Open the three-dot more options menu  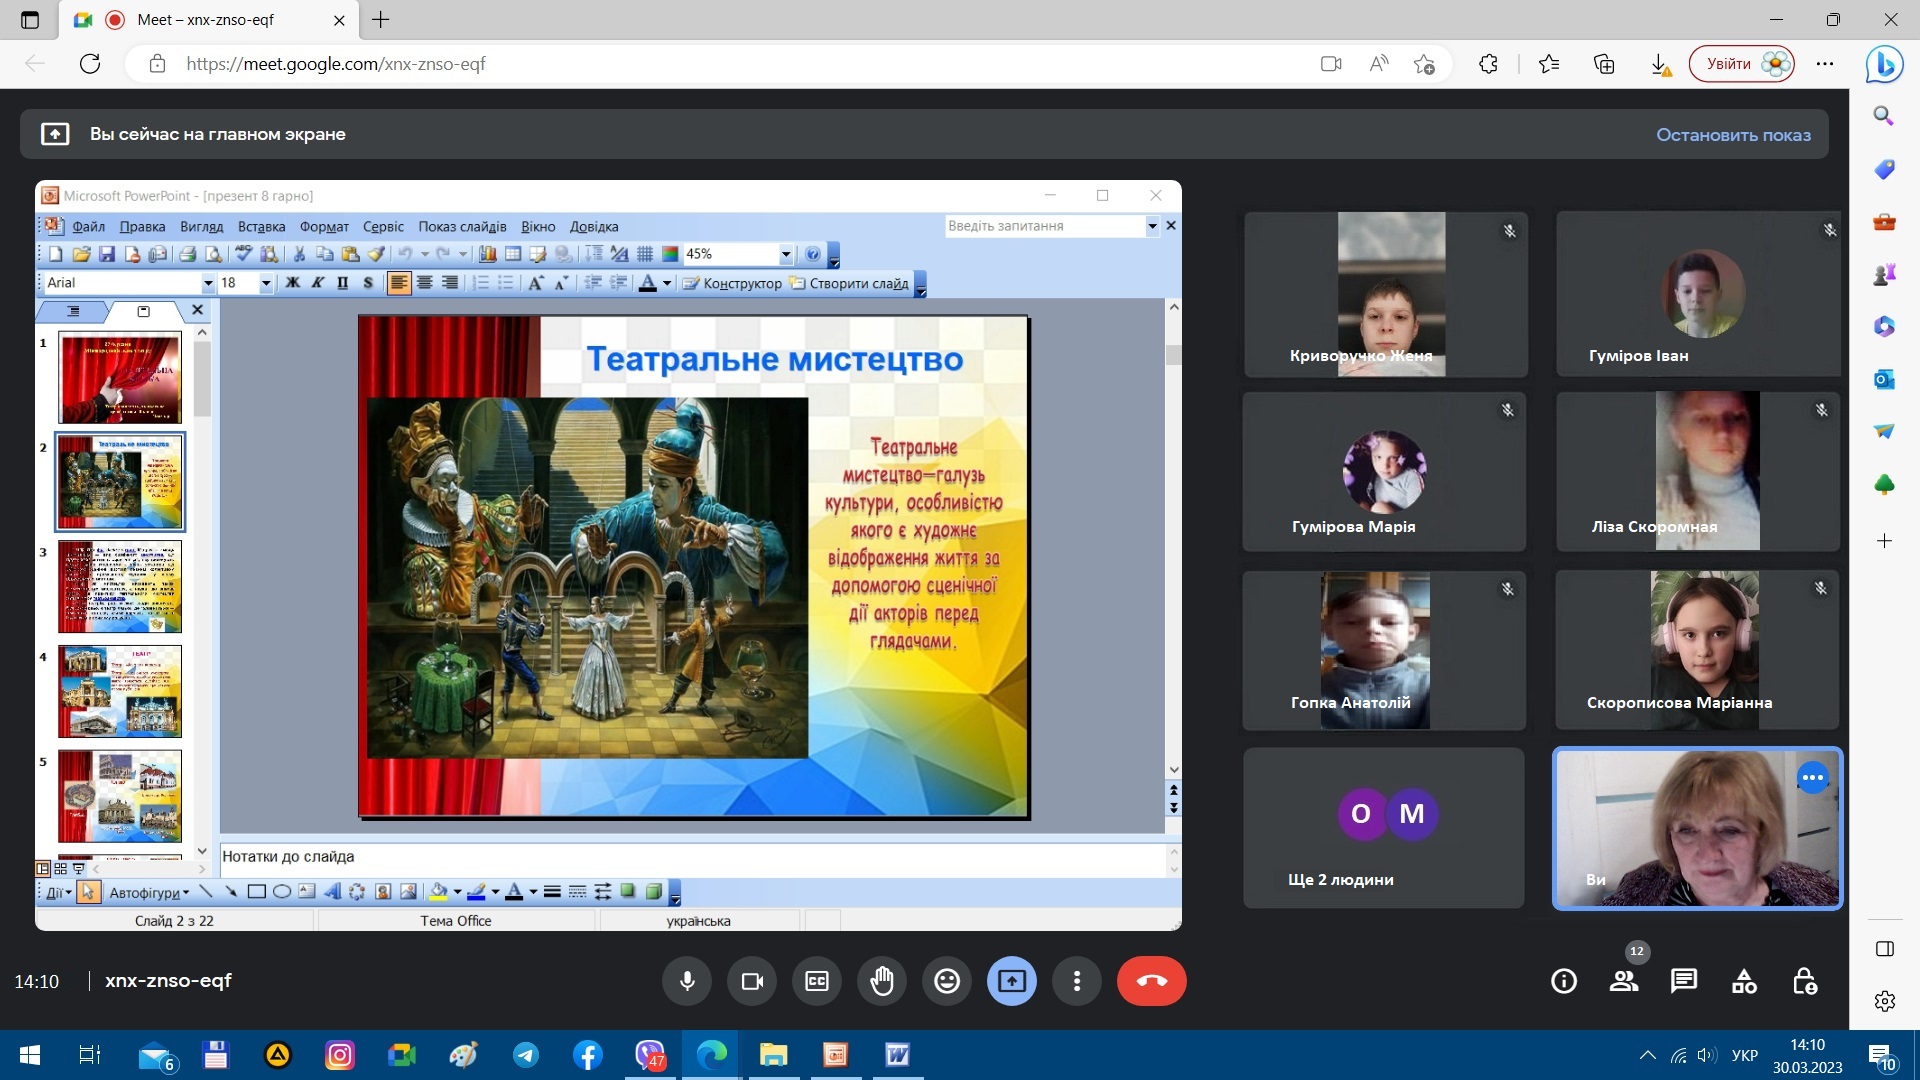(1076, 981)
